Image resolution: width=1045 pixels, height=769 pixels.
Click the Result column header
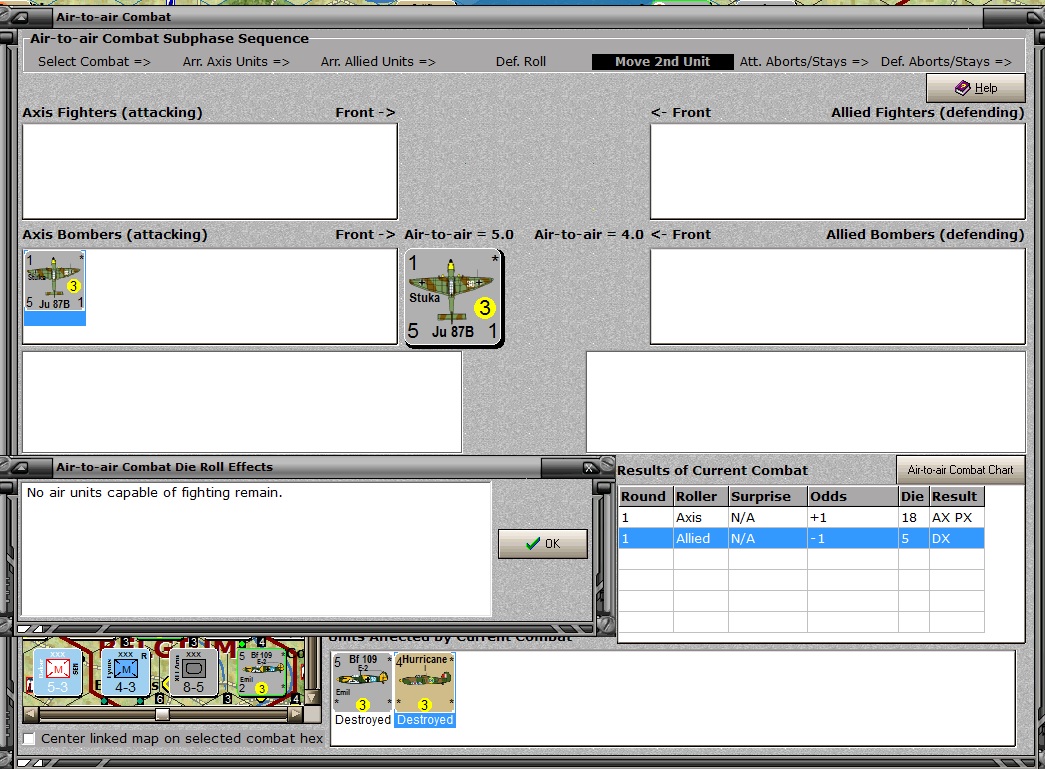click(x=956, y=496)
